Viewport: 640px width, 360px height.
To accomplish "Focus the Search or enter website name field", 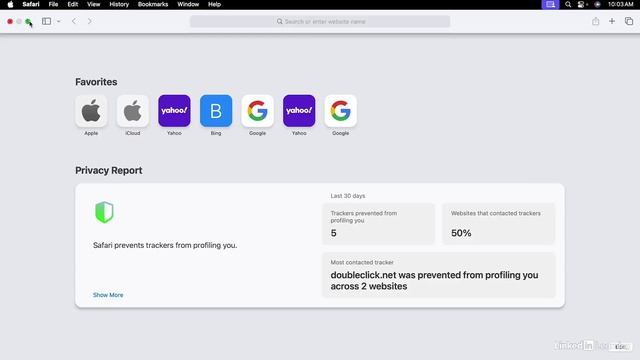I will pos(320,21).
